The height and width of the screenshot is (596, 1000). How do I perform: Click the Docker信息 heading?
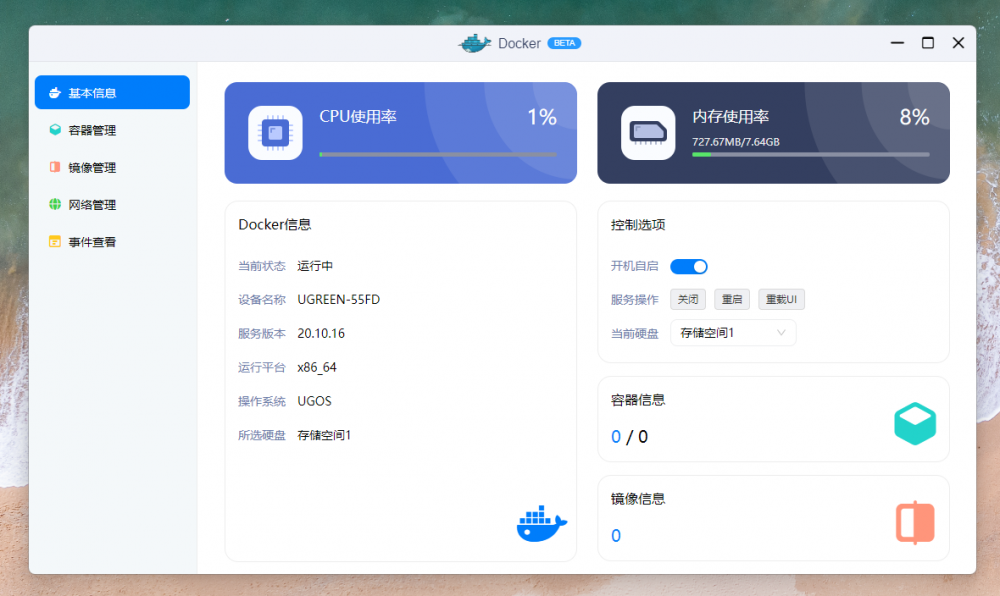pyautogui.click(x=275, y=224)
